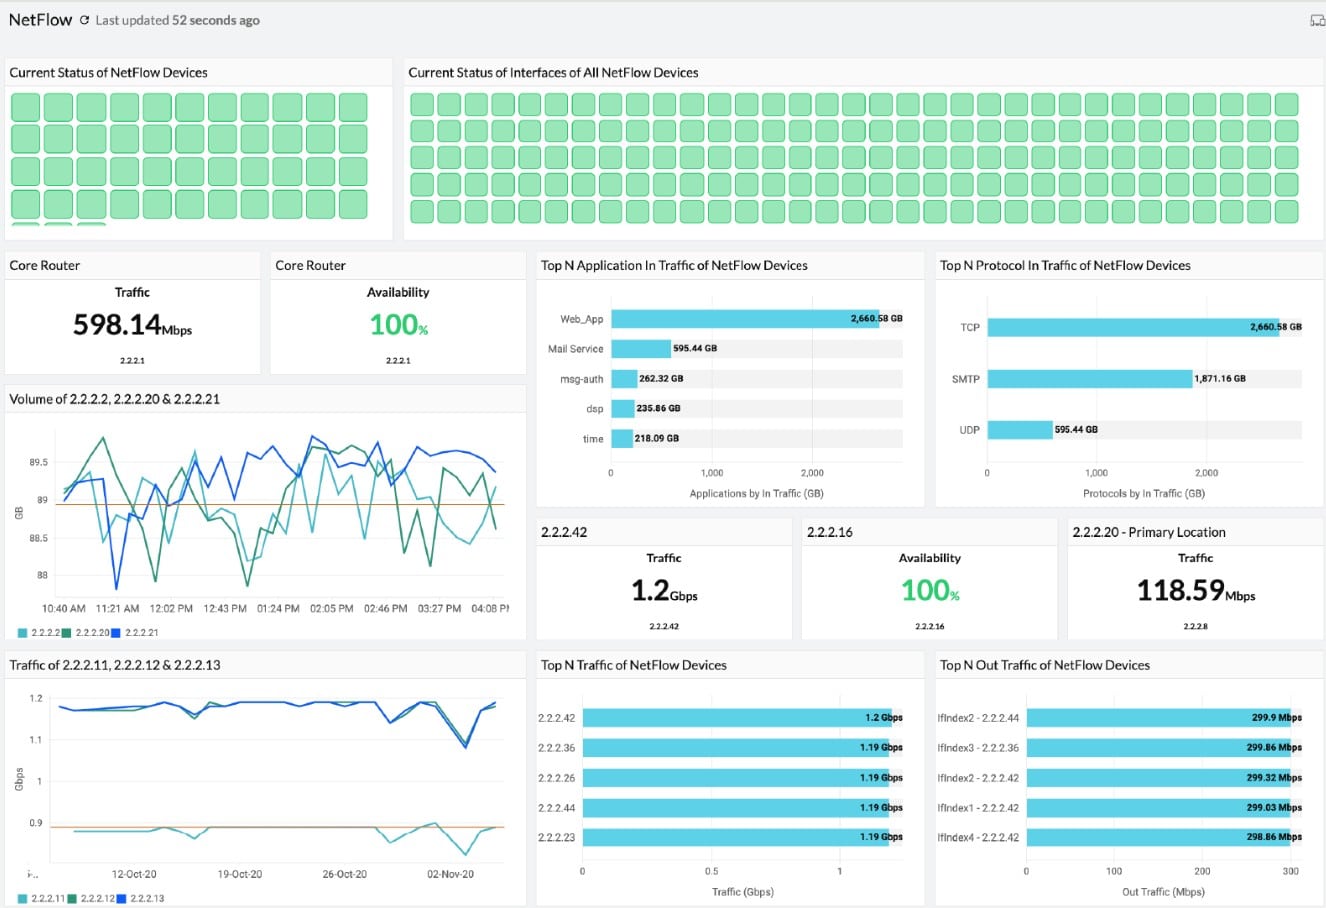This screenshot has height=908, width=1326.
Task: Click the 2.2.2.42 widget's 1.2 Gbps traffic value
Action: tap(664, 591)
